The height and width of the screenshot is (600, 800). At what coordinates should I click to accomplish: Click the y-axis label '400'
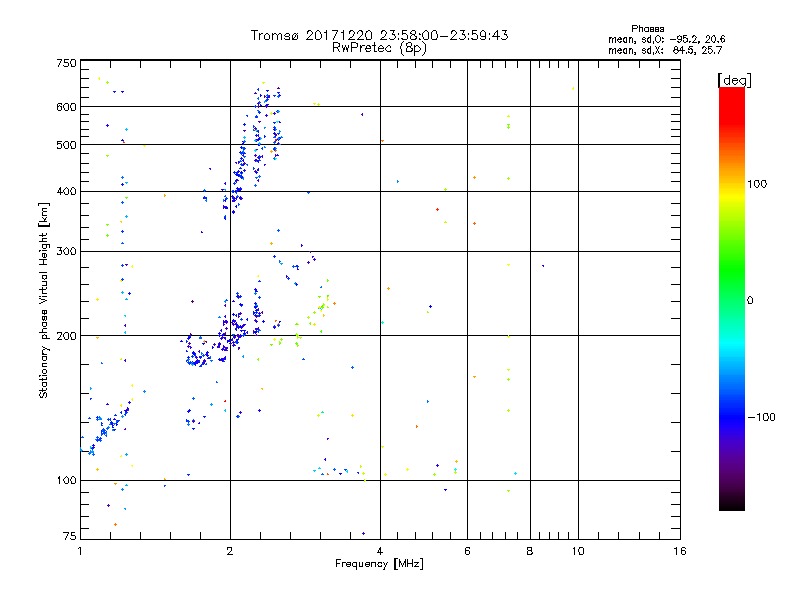coord(67,192)
